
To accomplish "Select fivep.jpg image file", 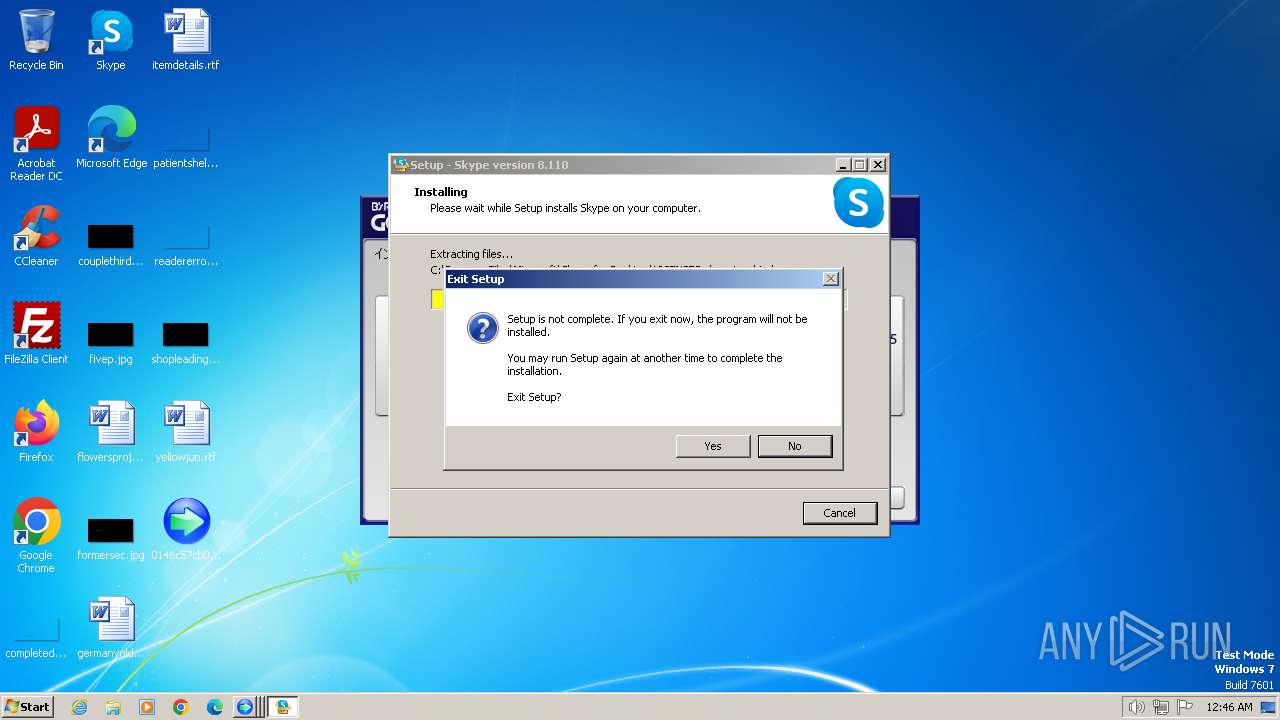I will point(110,343).
